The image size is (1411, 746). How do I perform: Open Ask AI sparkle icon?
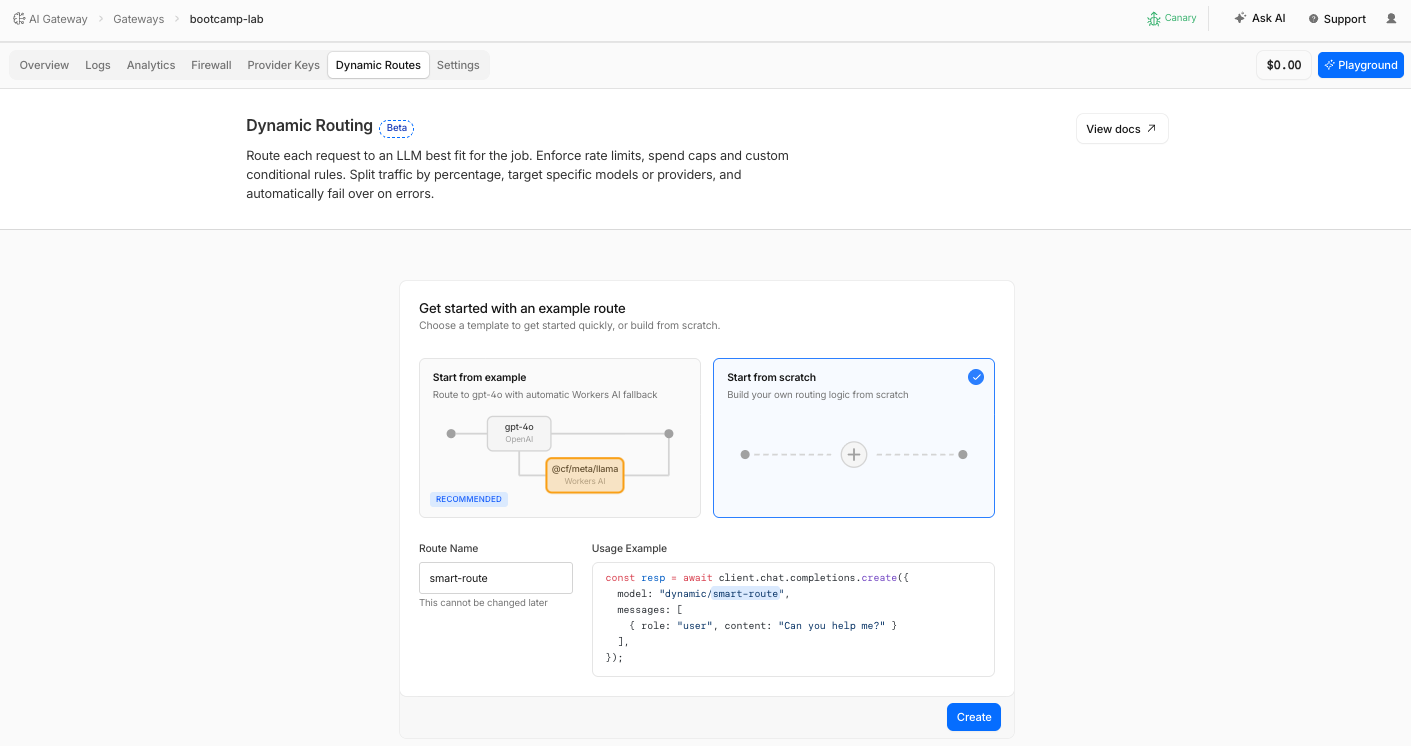click(x=1240, y=18)
